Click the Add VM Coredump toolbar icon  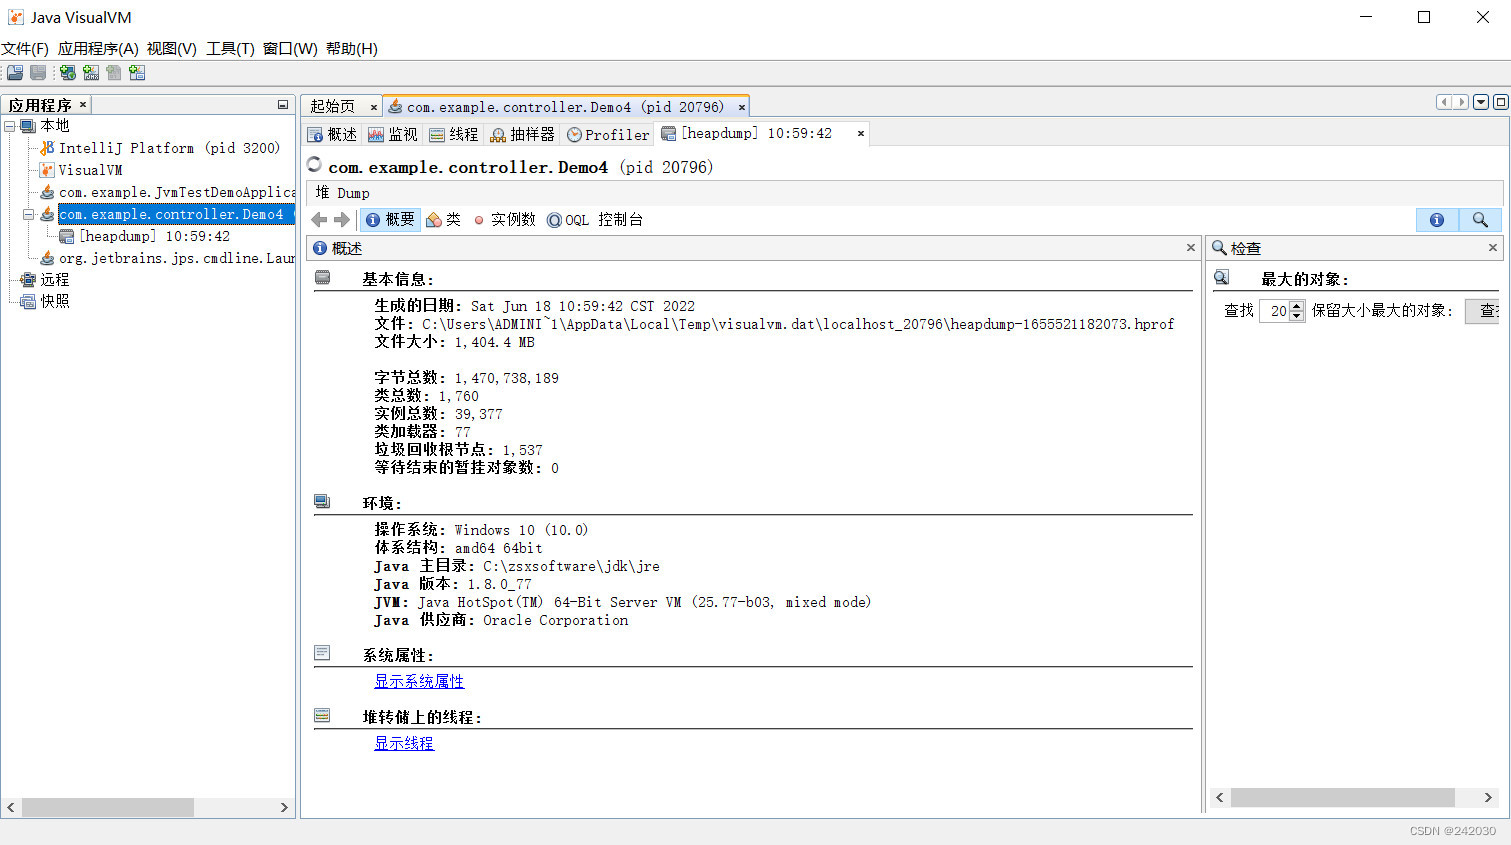pyautogui.click(x=114, y=72)
